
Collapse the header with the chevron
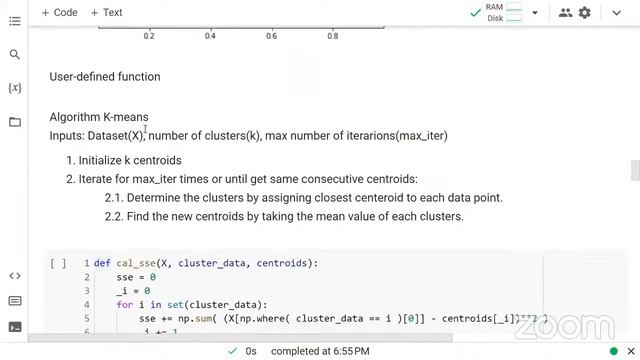pyautogui.click(x=616, y=13)
